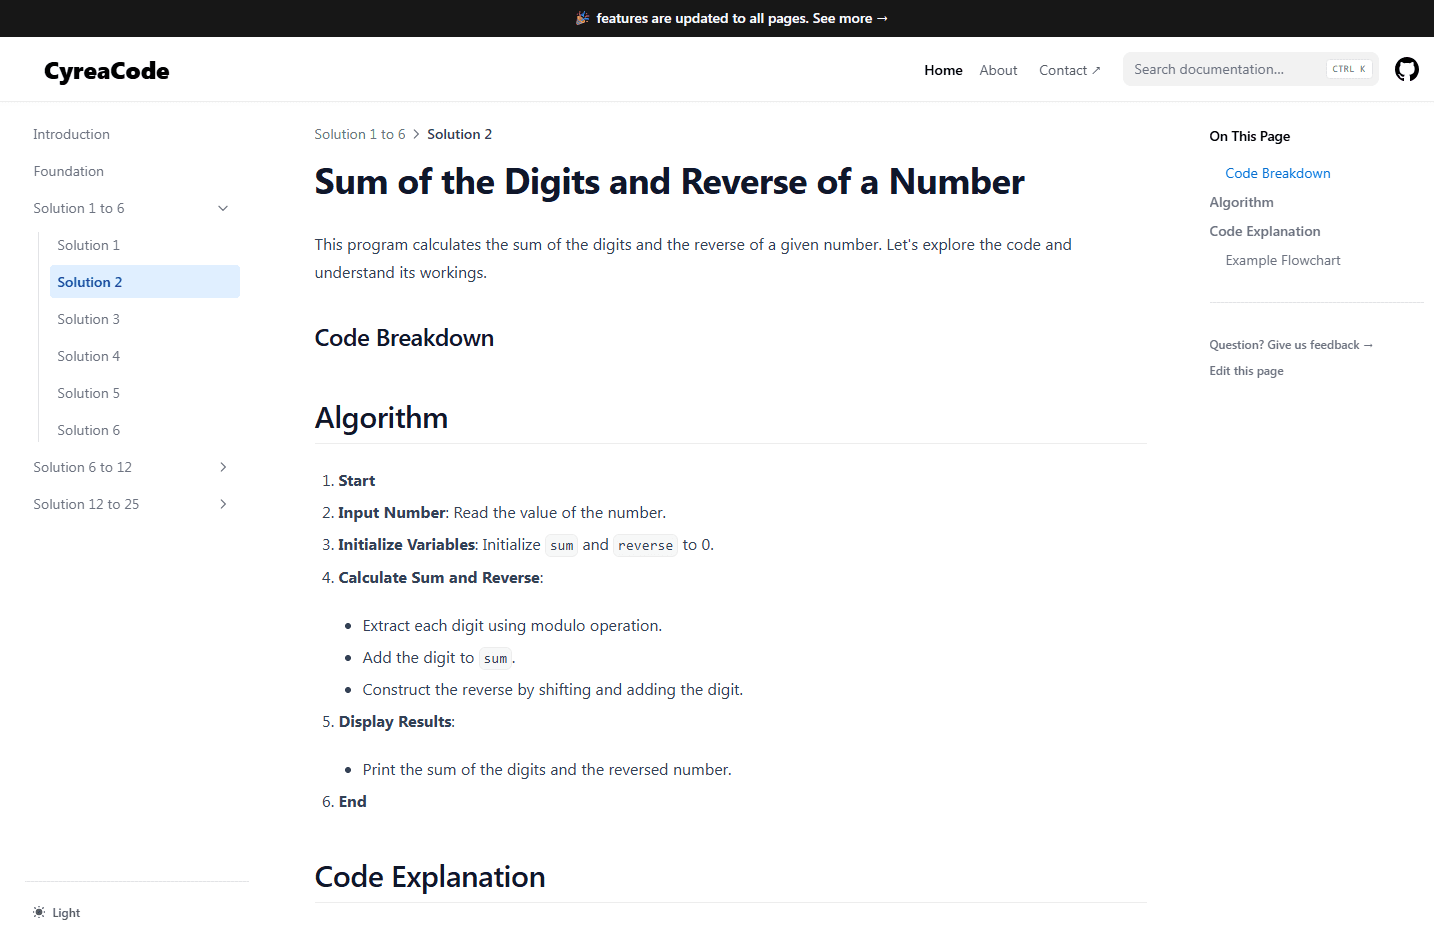Open the Contact external link
The width and height of the screenshot is (1434, 931).
click(x=1069, y=70)
